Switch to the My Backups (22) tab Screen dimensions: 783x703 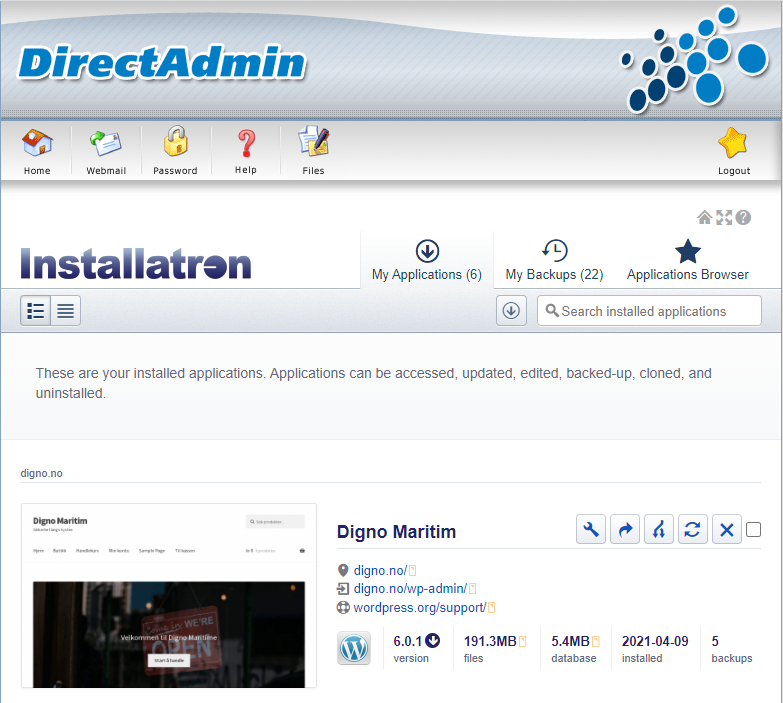pos(554,260)
